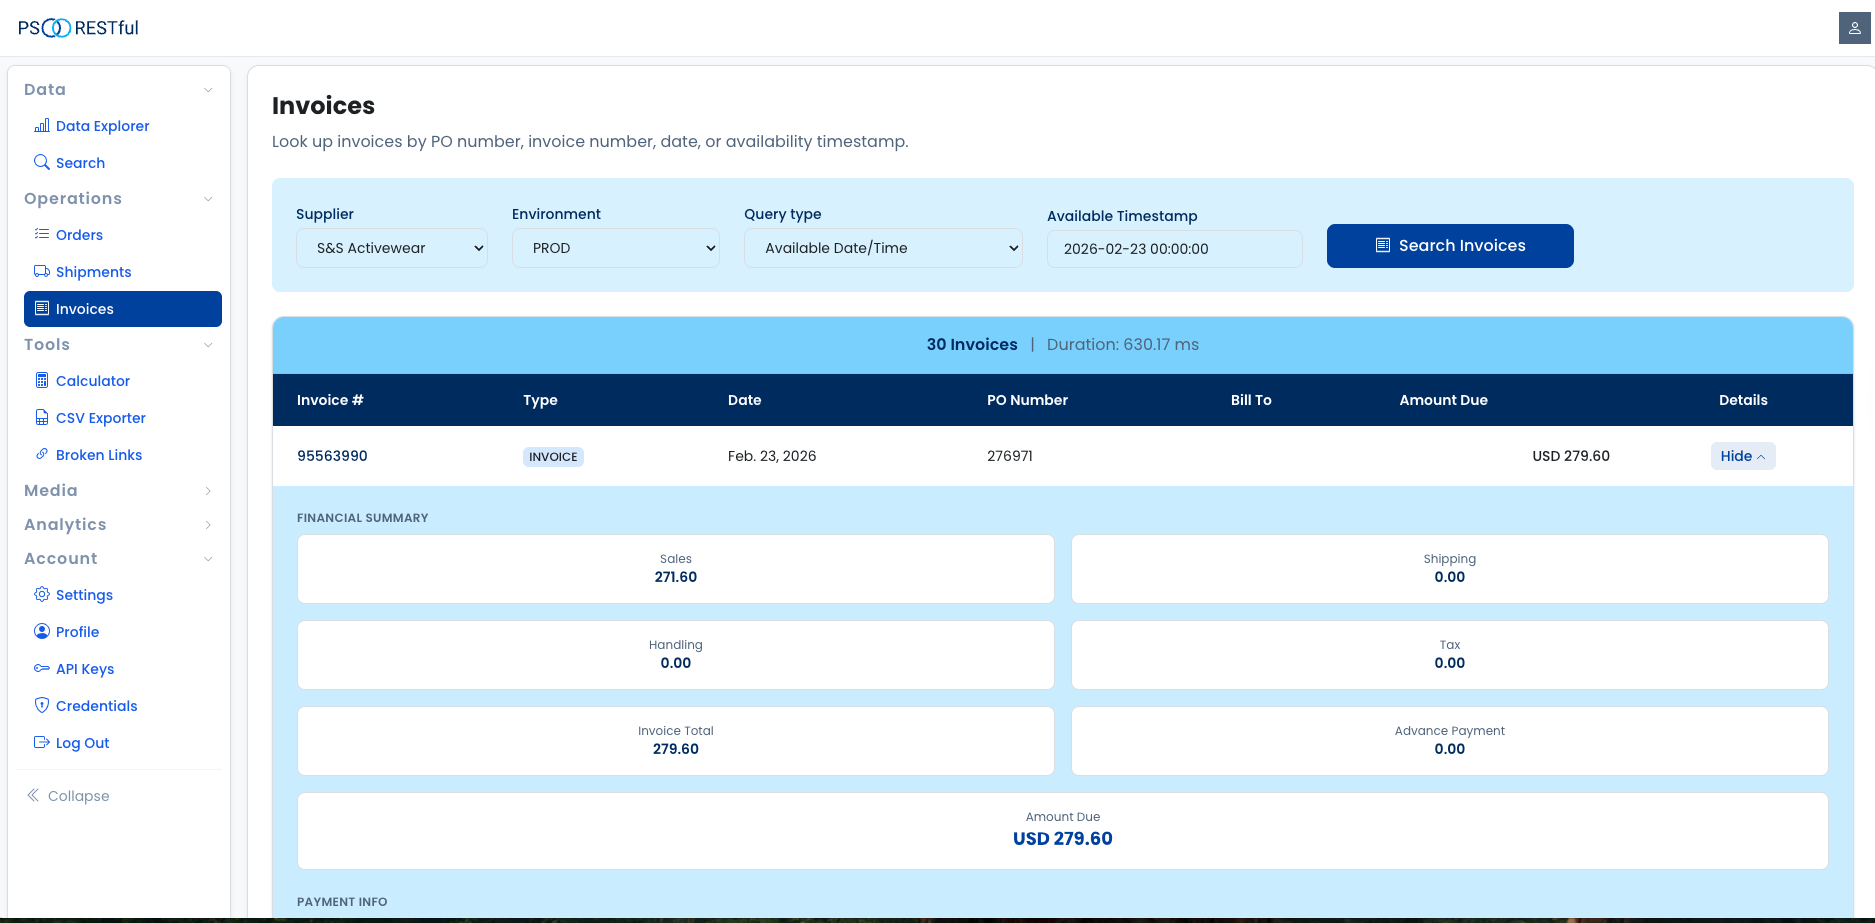Change the Query type selection
This screenshot has height=923, width=1875.
pos(883,247)
